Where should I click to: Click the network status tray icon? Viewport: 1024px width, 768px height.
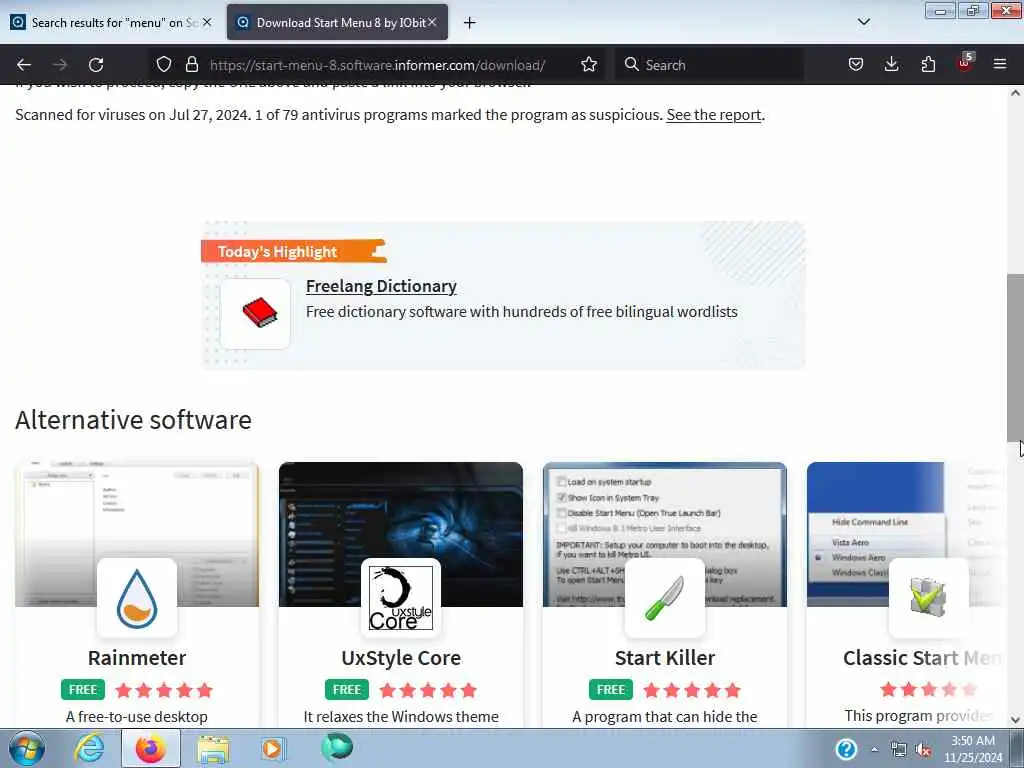[x=899, y=750]
